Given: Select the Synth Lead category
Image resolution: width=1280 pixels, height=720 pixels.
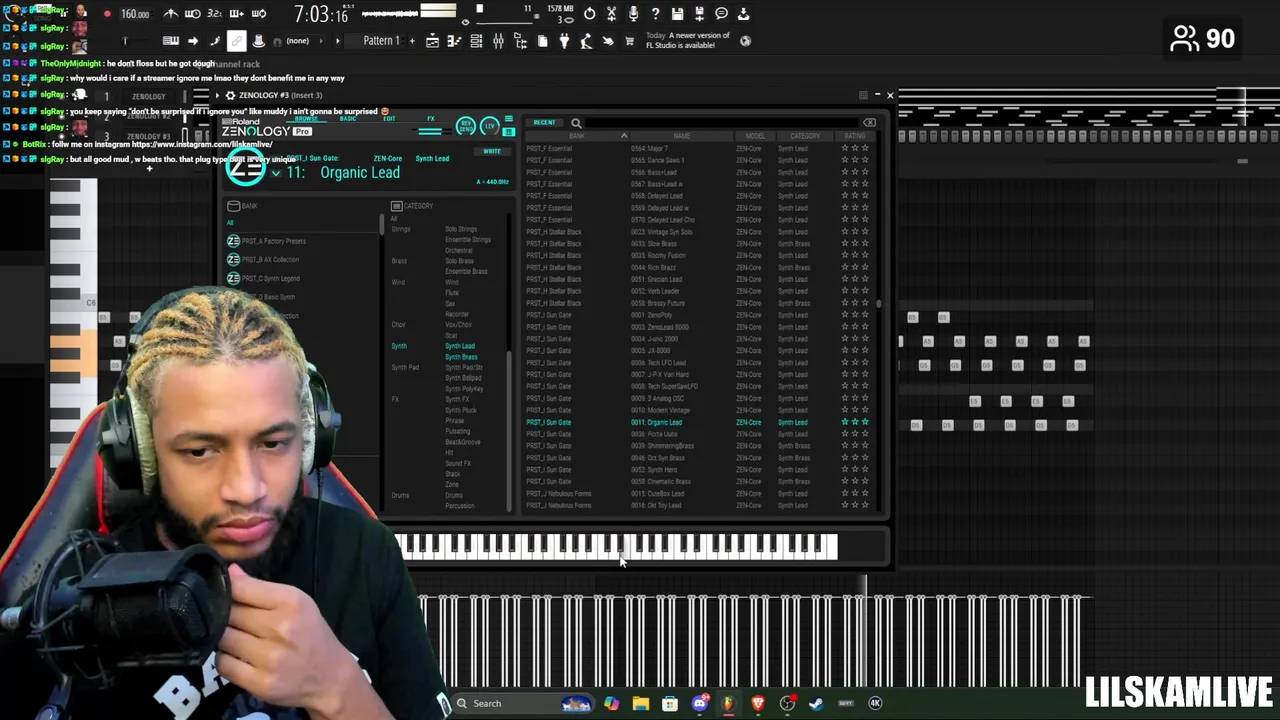Looking at the screenshot, I should (460, 346).
